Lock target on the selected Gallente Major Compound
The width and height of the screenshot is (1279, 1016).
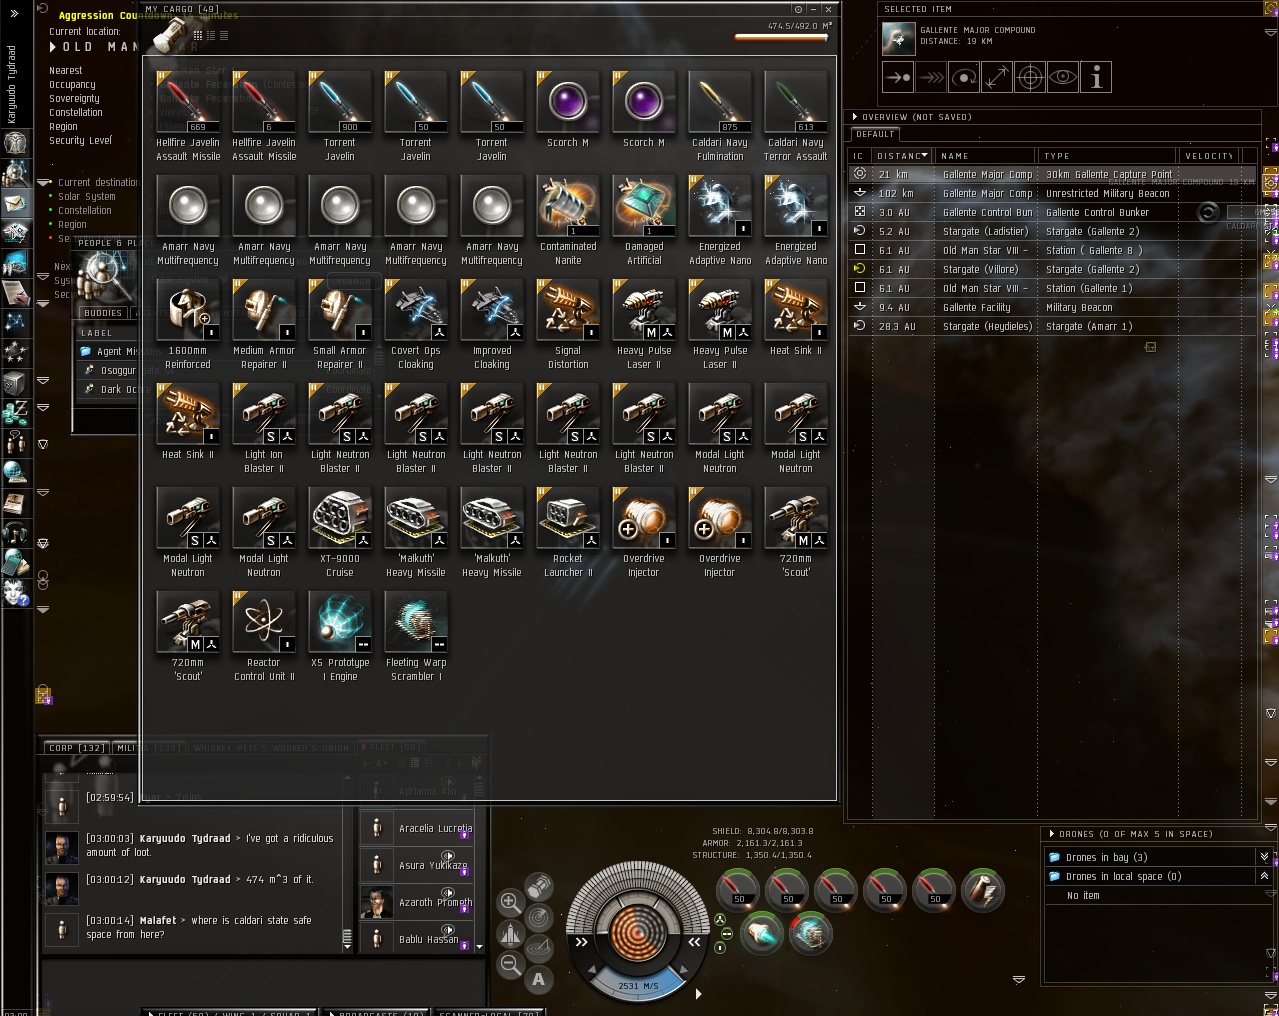[1030, 77]
